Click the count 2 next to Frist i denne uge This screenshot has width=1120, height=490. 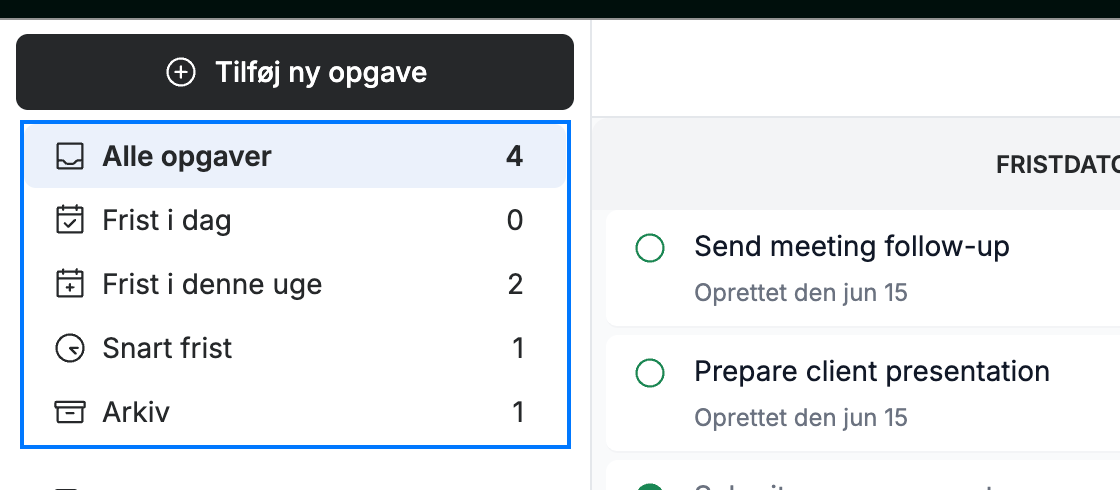[x=515, y=284]
